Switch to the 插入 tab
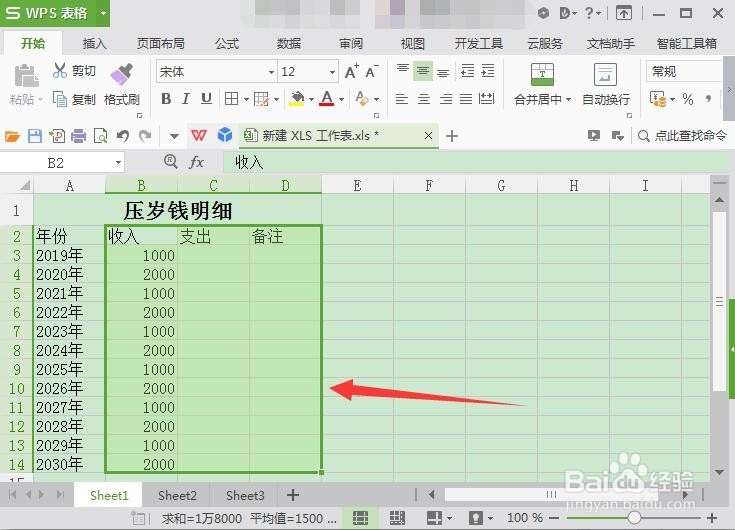 94,44
